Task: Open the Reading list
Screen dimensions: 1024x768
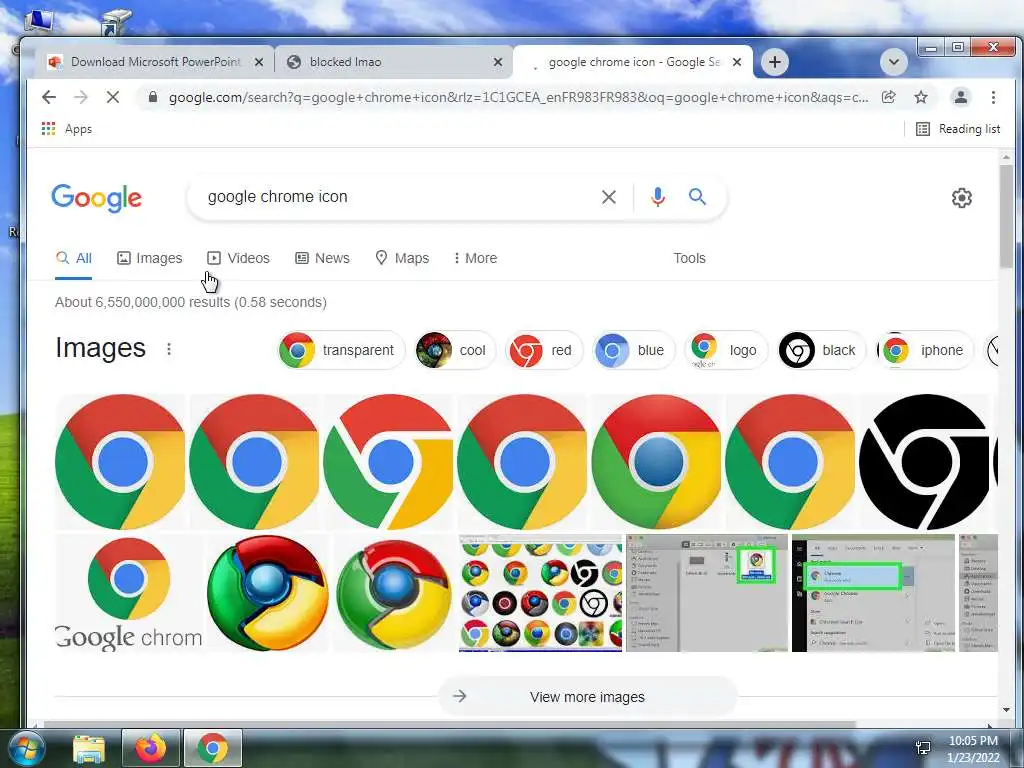Action: click(958, 129)
